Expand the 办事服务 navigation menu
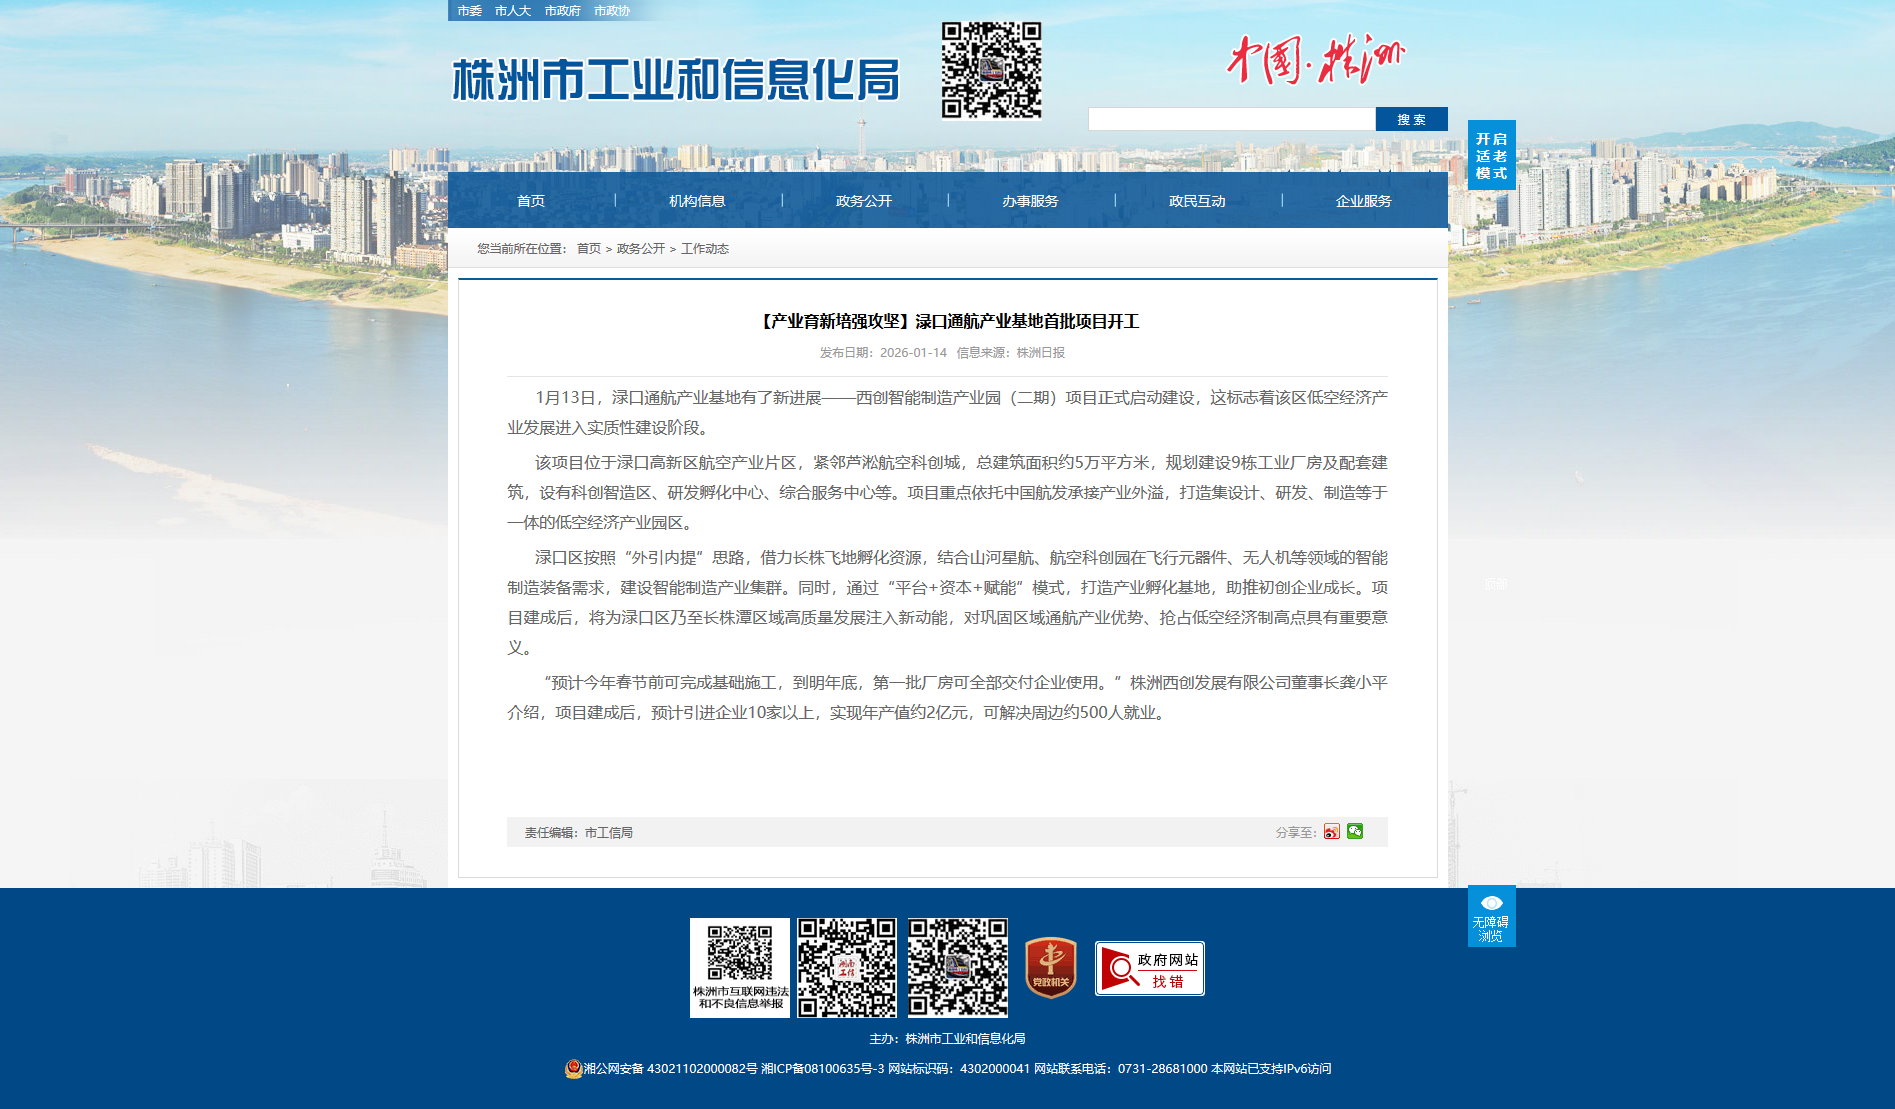Screen dimensions: 1895x1109 tap(1030, 201)
